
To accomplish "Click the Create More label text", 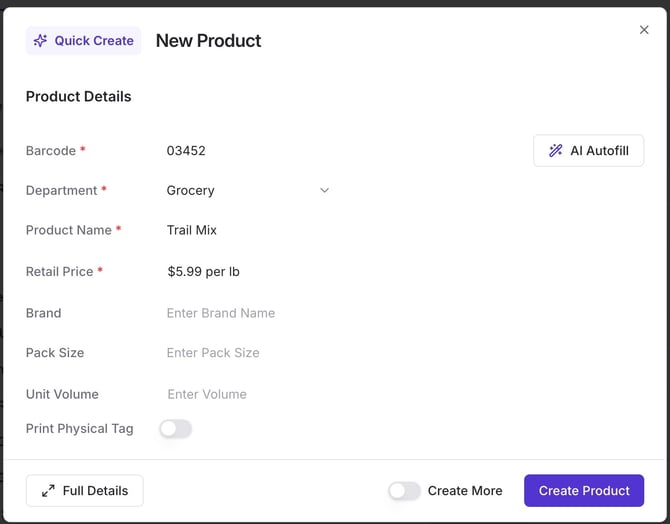I will (x=465, y=491).
